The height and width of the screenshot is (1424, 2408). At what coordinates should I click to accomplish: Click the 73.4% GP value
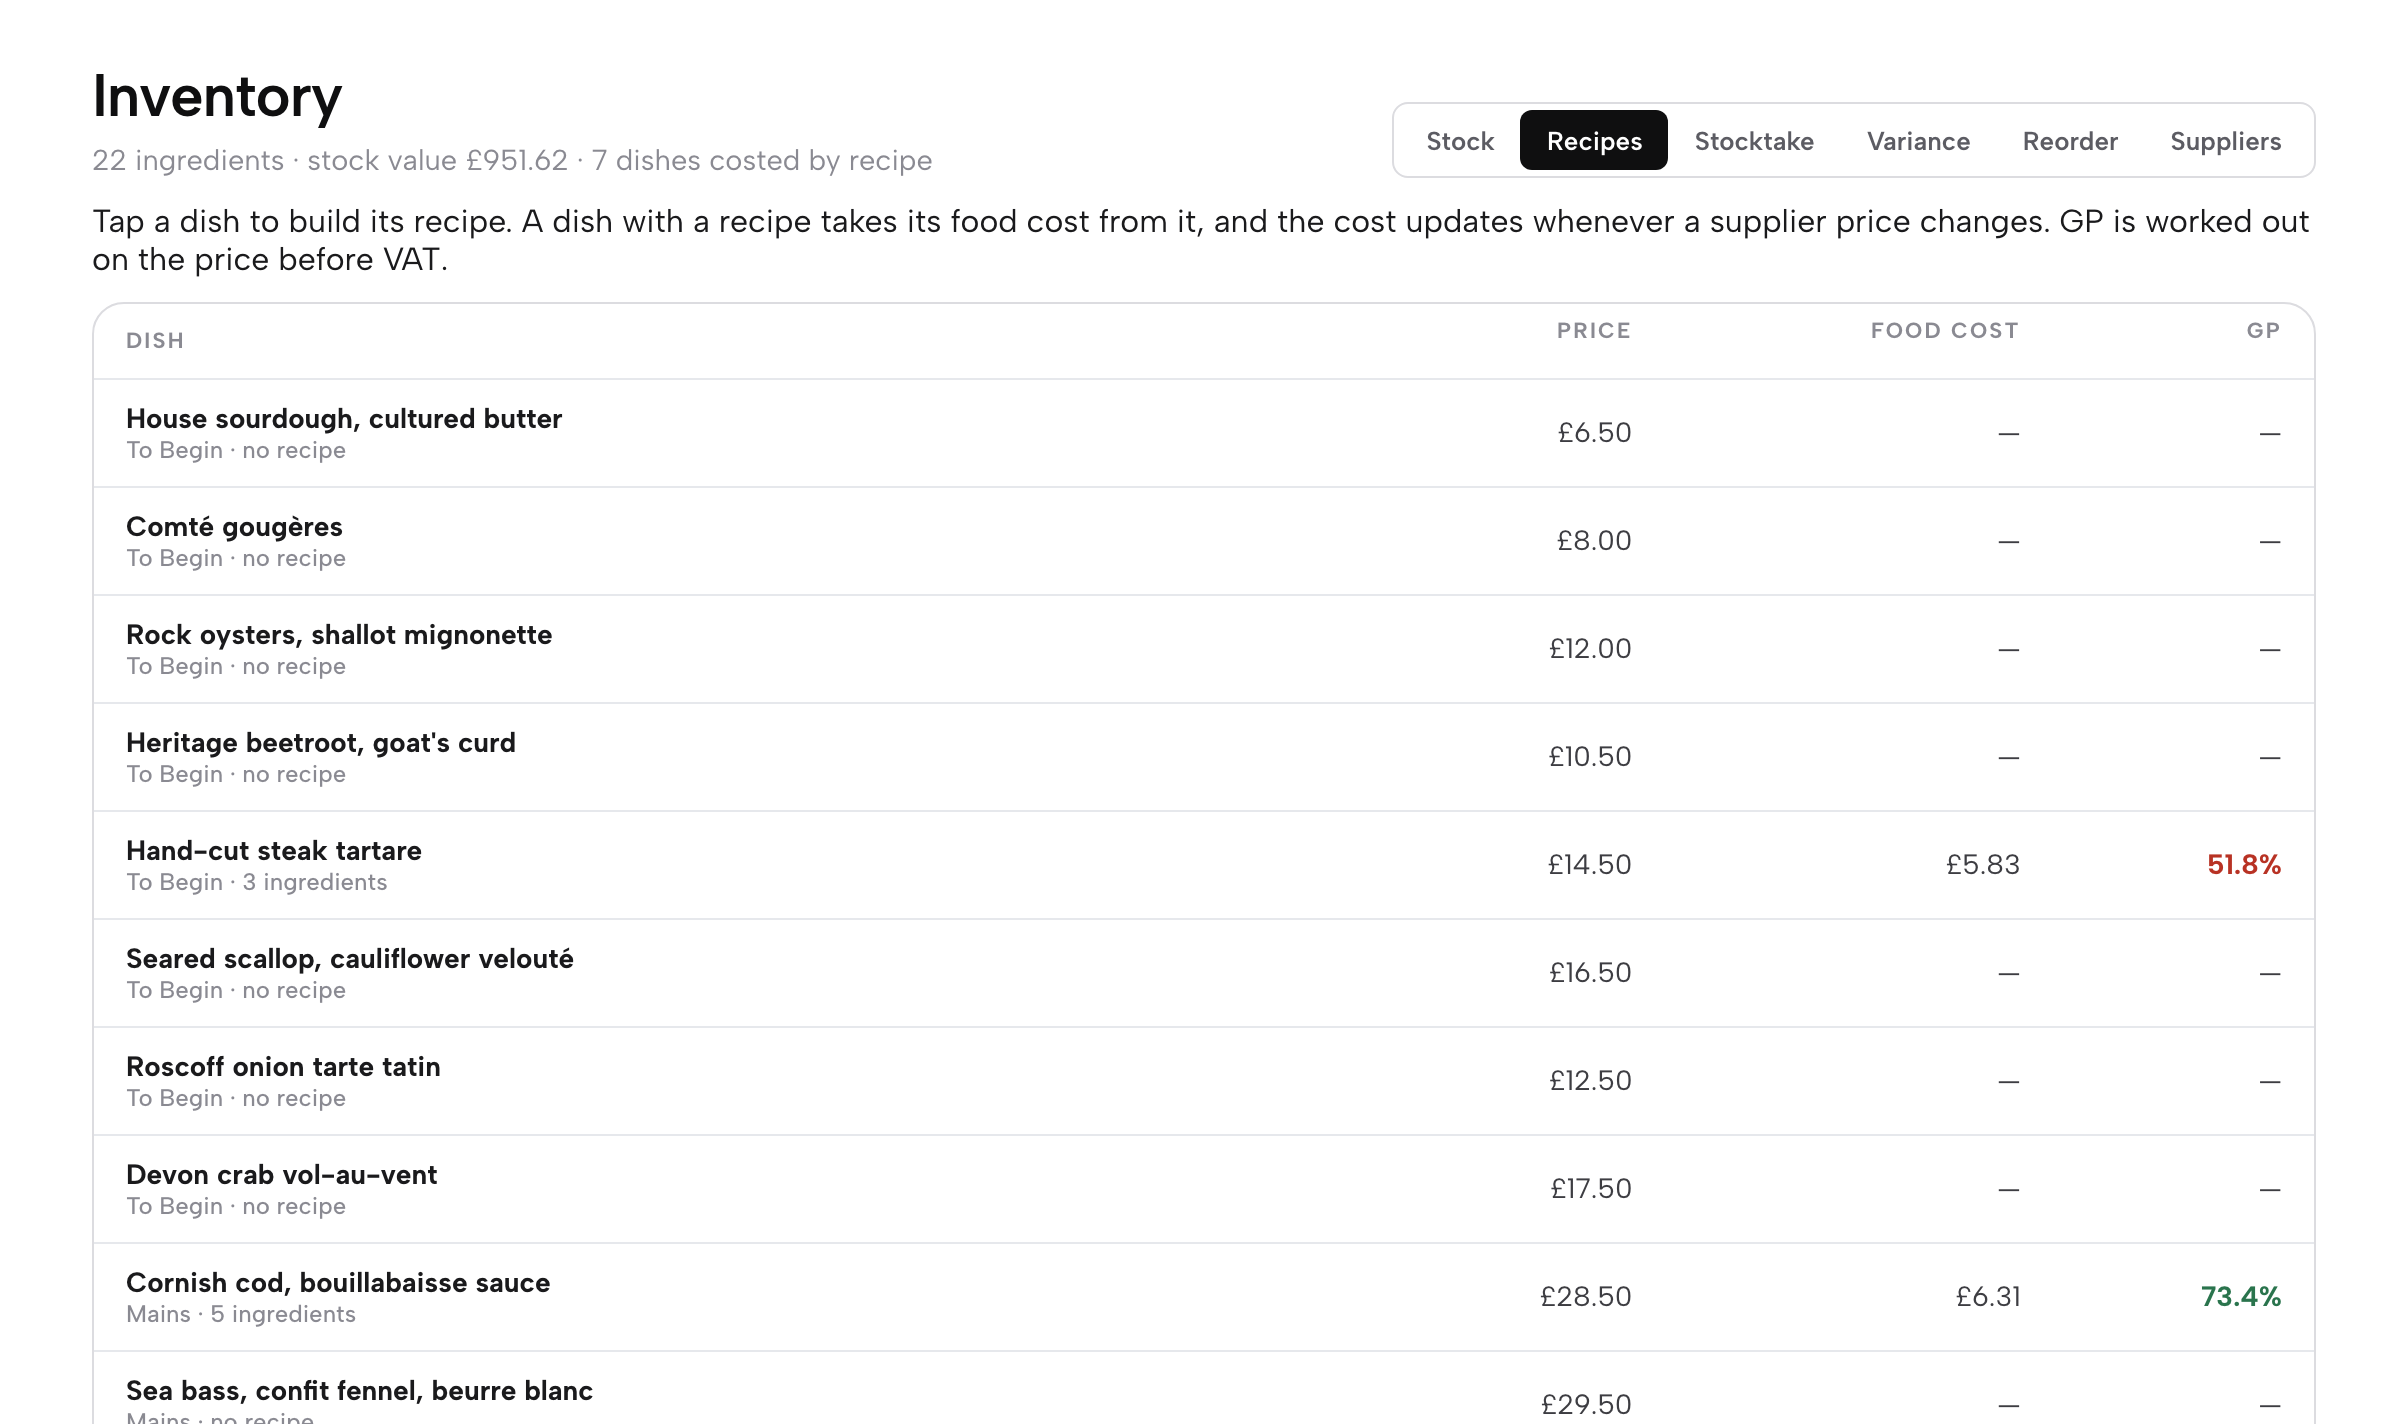(x=2240, y=1297)
